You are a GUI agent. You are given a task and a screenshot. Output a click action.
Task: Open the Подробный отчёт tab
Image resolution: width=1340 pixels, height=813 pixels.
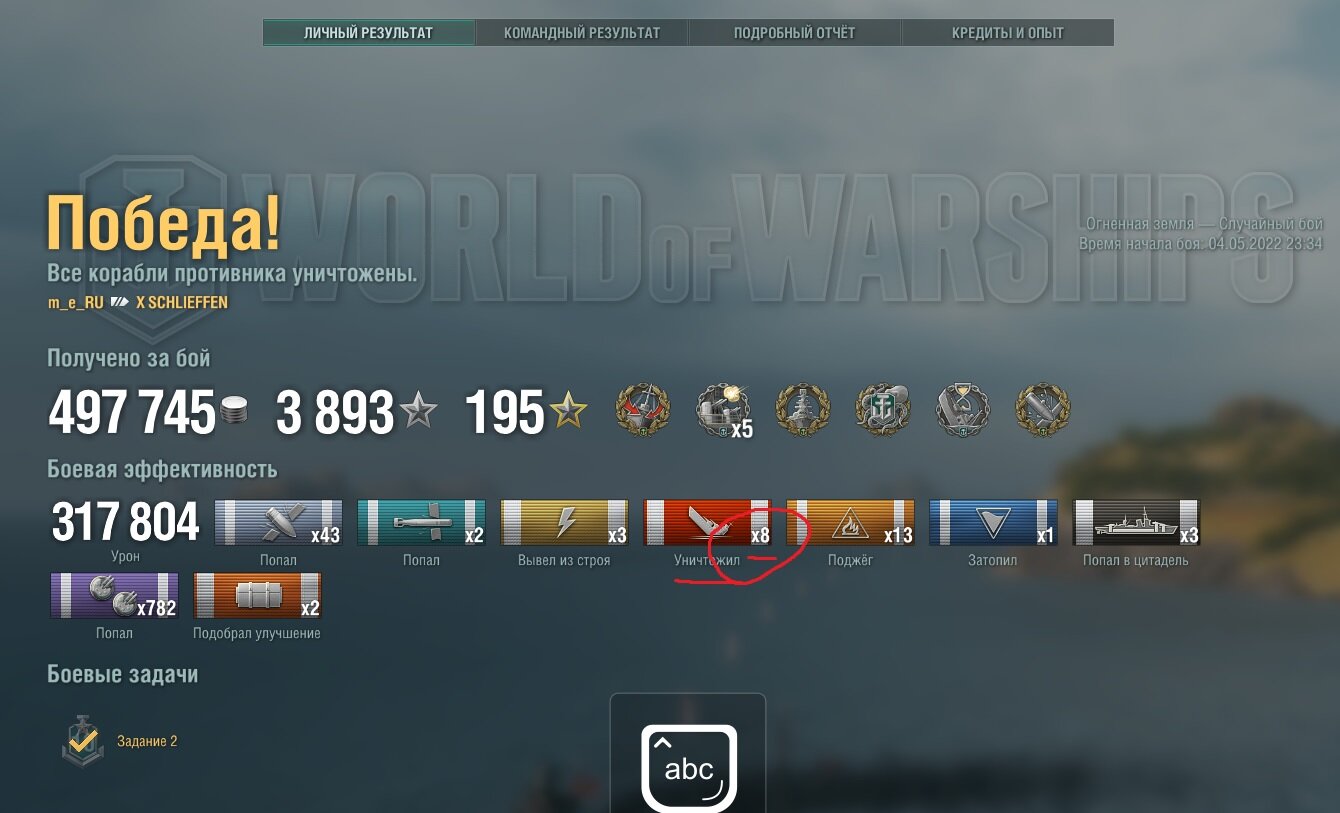[794, 33]
